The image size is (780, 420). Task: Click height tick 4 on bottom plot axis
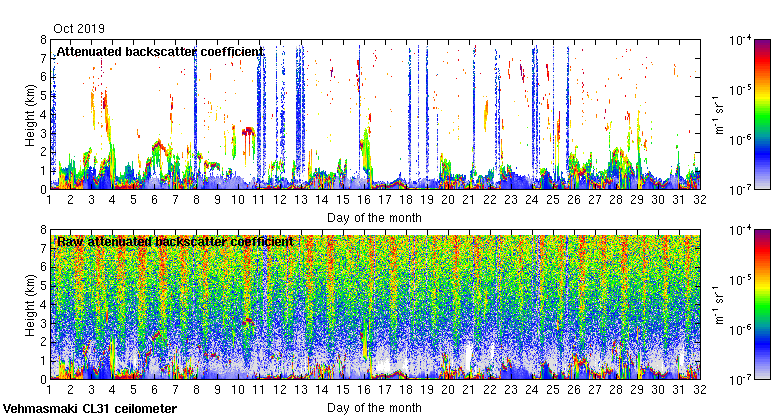43,305
